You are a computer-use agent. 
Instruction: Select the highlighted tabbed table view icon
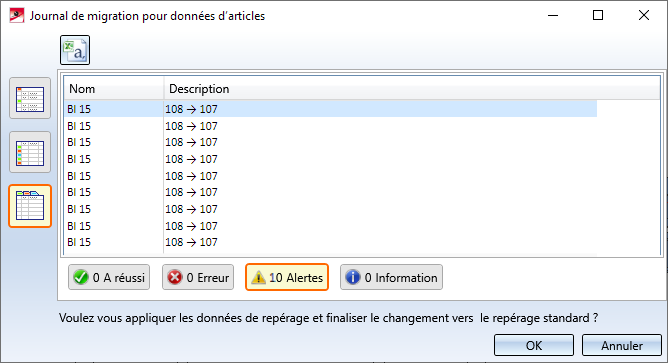(x=30, y=206)
